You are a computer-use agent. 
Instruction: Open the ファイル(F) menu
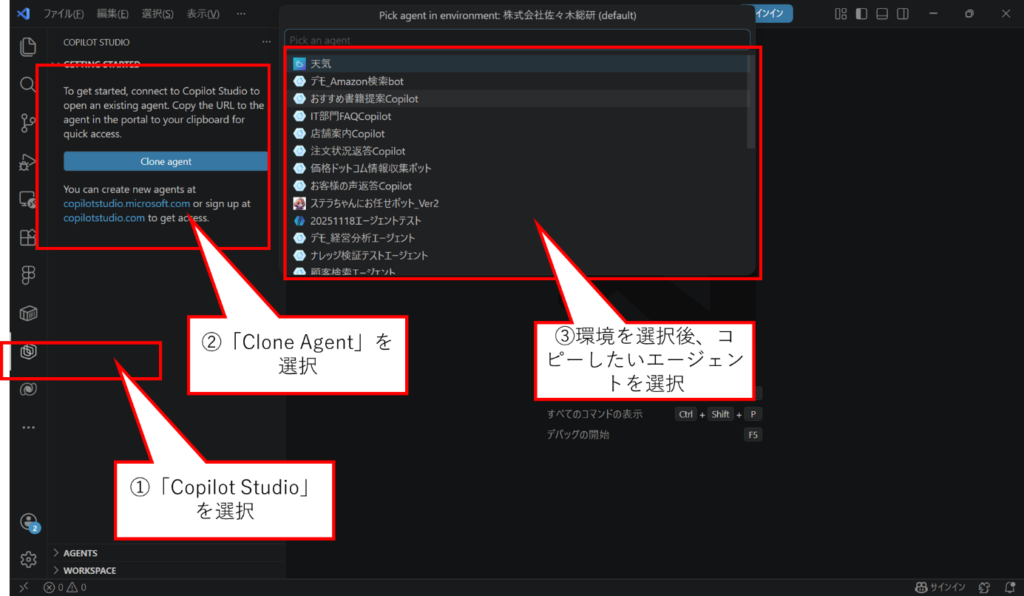[63, 14]
